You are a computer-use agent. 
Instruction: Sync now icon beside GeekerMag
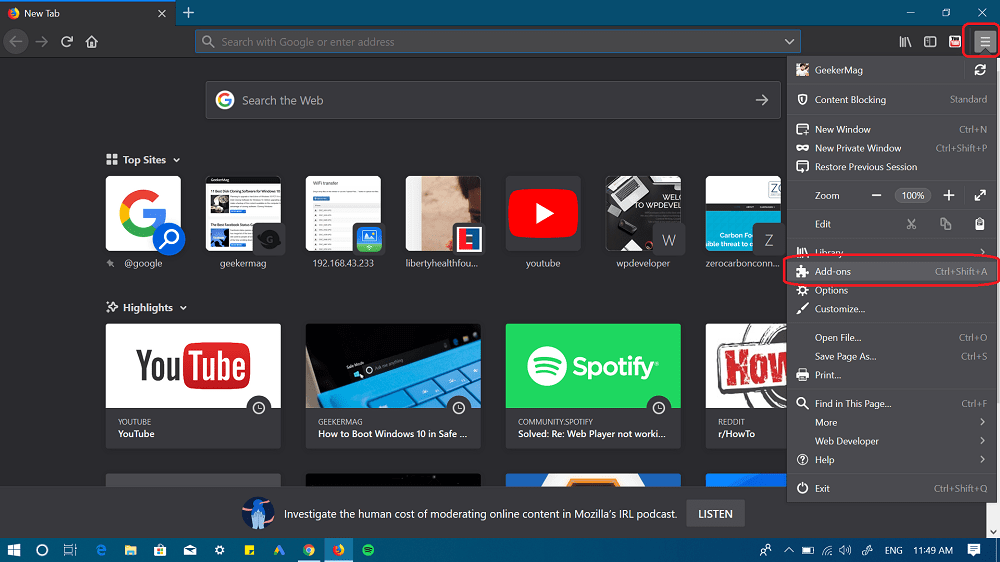[x=980, y=70]
